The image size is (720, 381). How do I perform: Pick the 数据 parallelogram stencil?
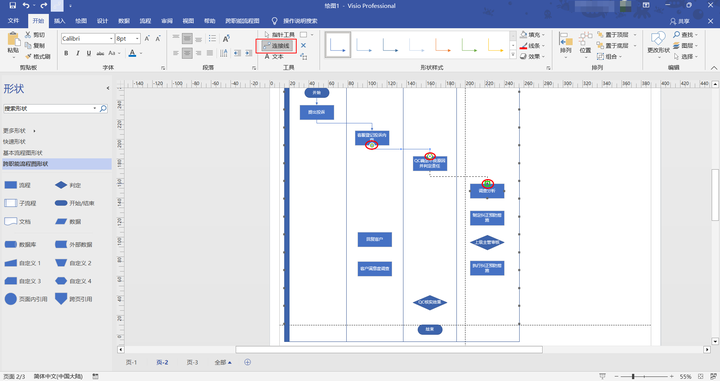tap(68, 221)
